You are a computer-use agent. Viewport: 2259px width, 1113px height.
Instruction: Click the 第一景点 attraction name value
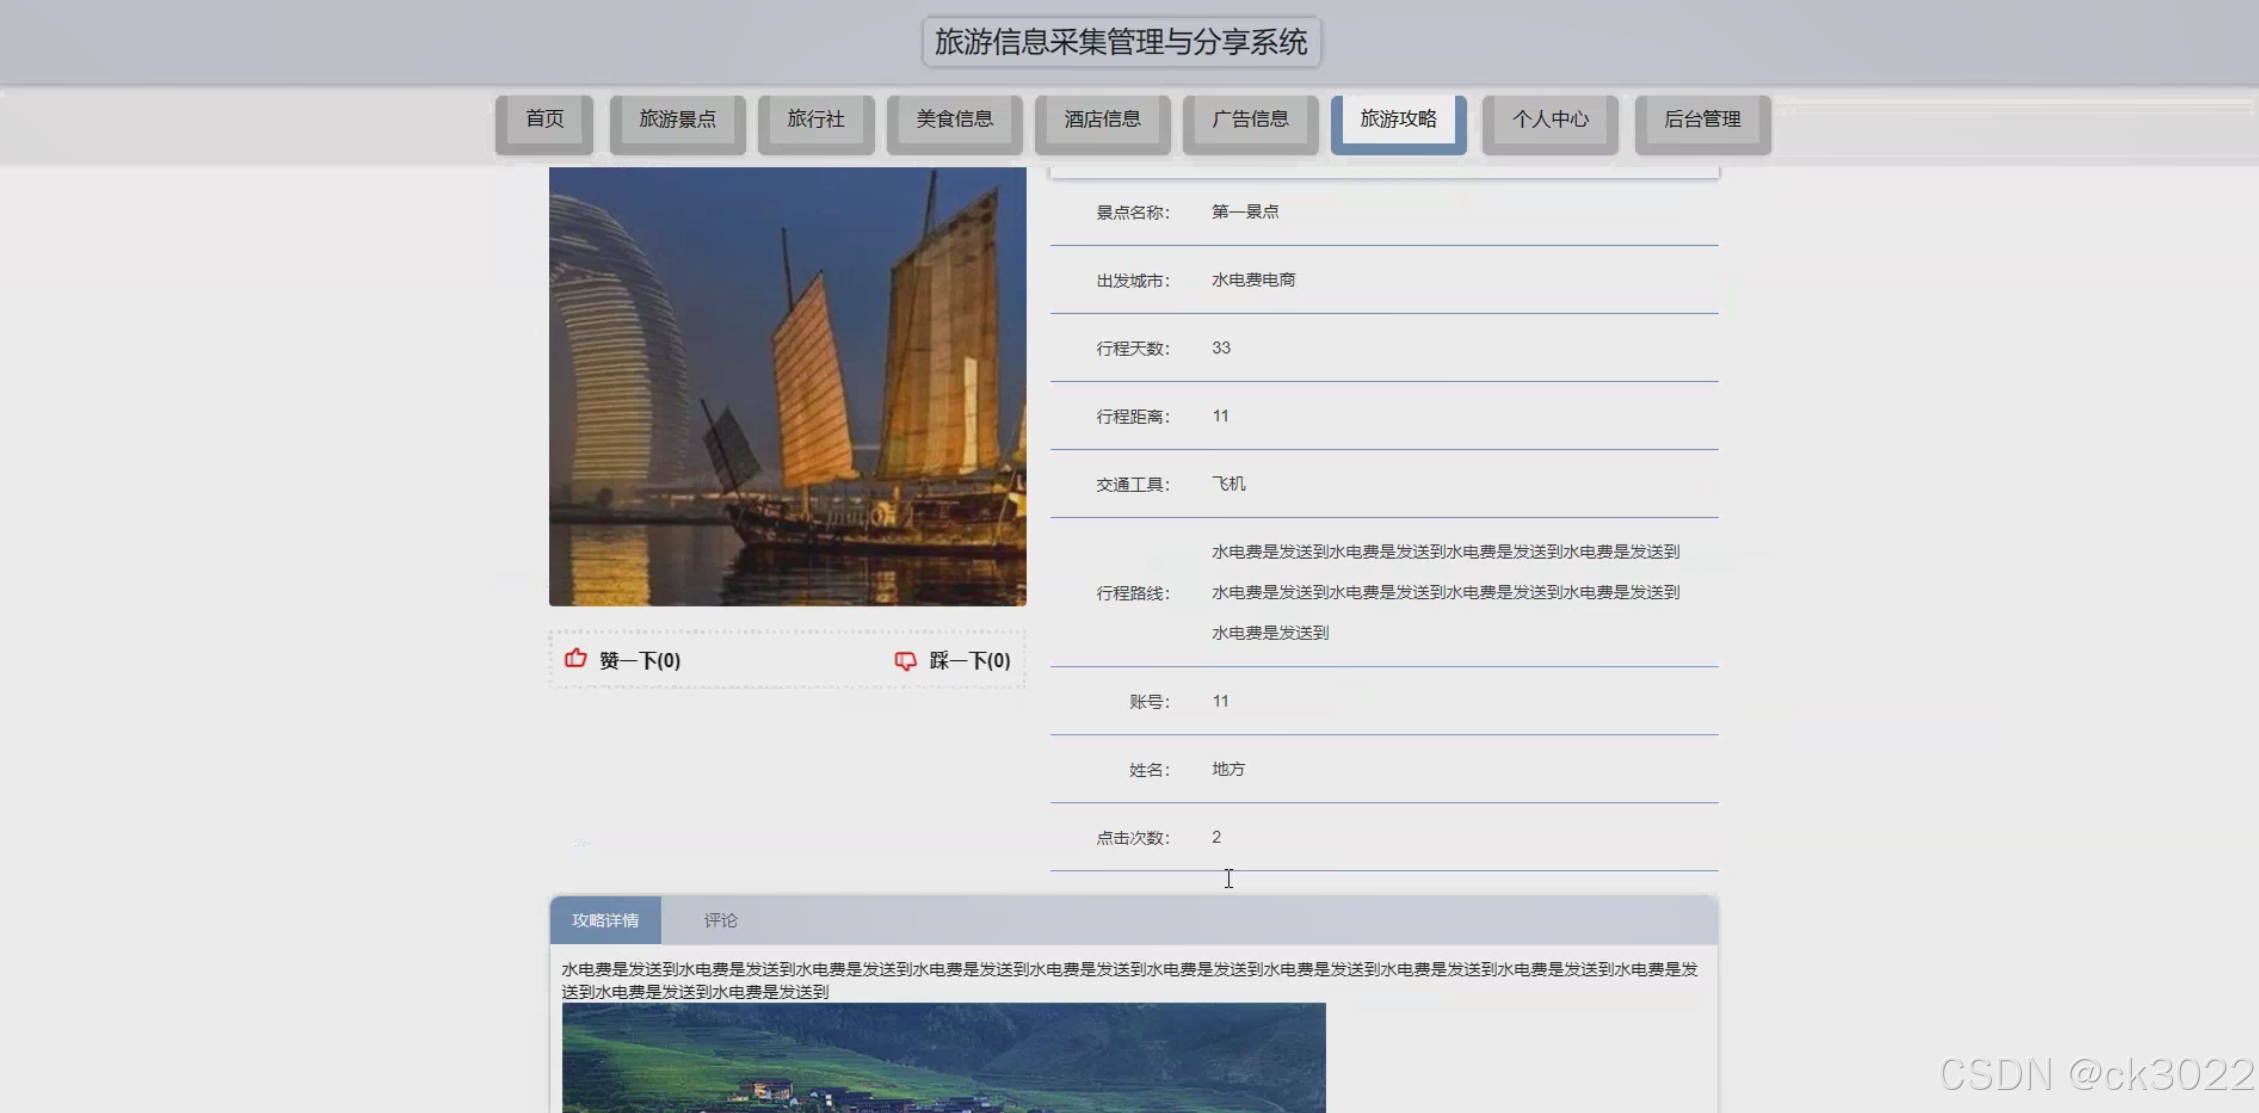[x=1245, y=212]
